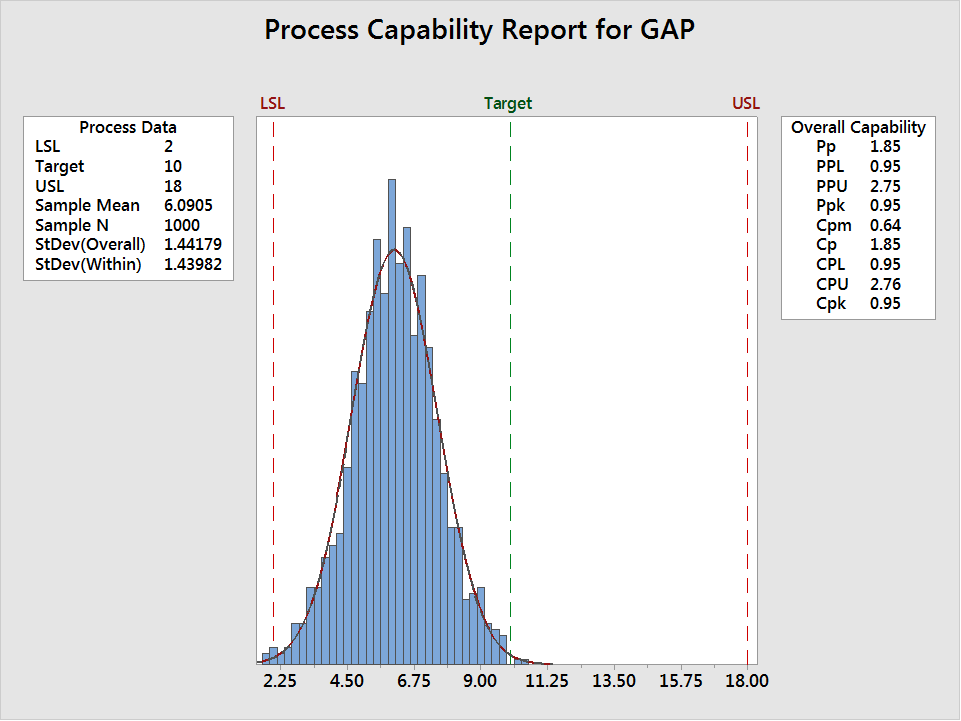Screen dimensions: 961x721
Task: Select the CPL row label
Action: pyautogui.click(x=830, y=264)
